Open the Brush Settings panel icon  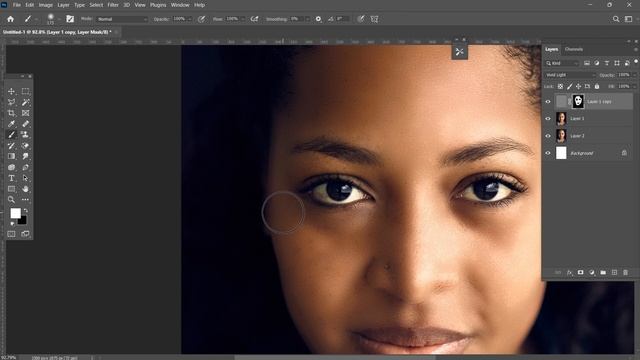(x=70, y=19)
